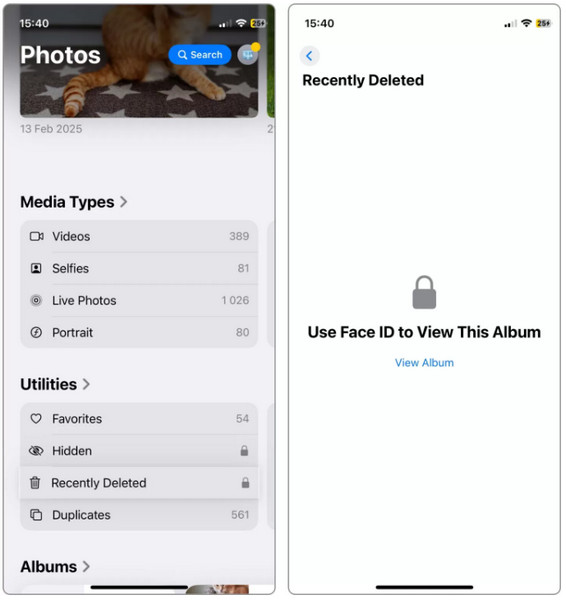Expand the Albums section

pos(55,567)
